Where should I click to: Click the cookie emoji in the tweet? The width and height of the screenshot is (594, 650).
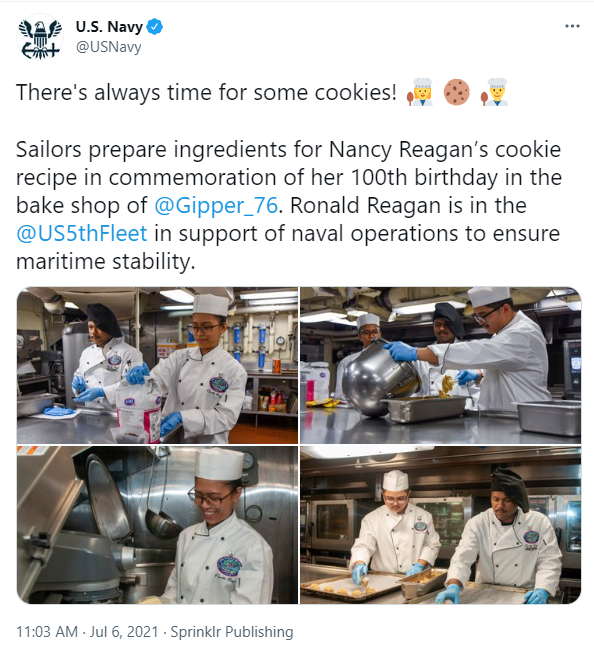pos(456,92)
